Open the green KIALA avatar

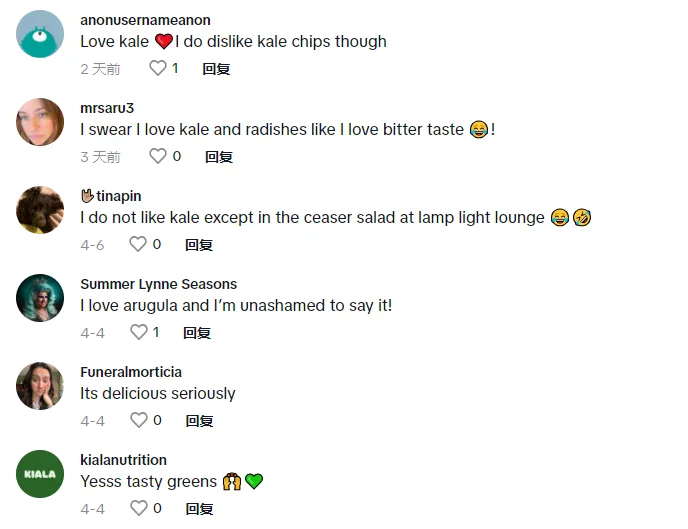[40, 474]
